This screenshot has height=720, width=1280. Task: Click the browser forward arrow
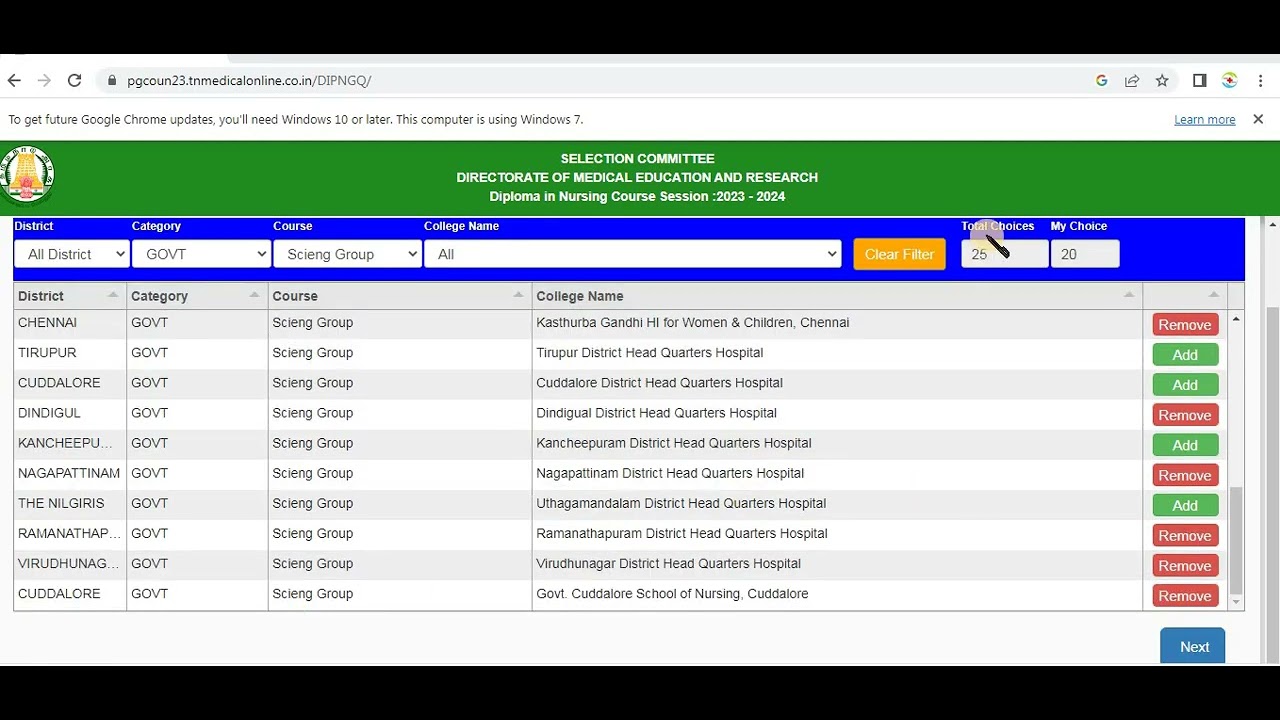click(44, 81)
